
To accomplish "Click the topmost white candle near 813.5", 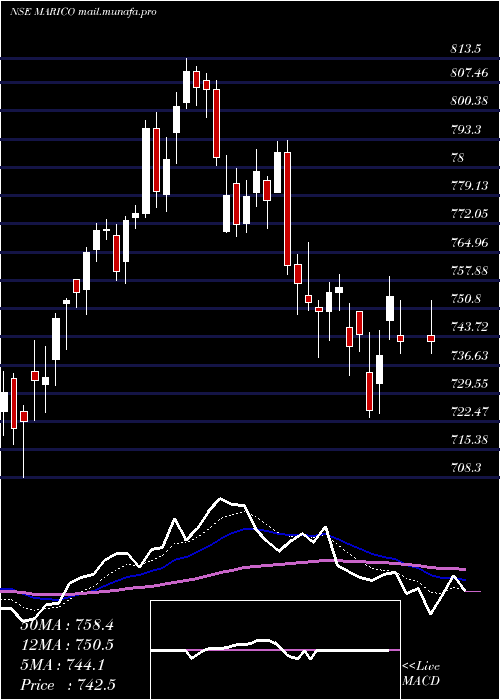I will tap(187, 87).
